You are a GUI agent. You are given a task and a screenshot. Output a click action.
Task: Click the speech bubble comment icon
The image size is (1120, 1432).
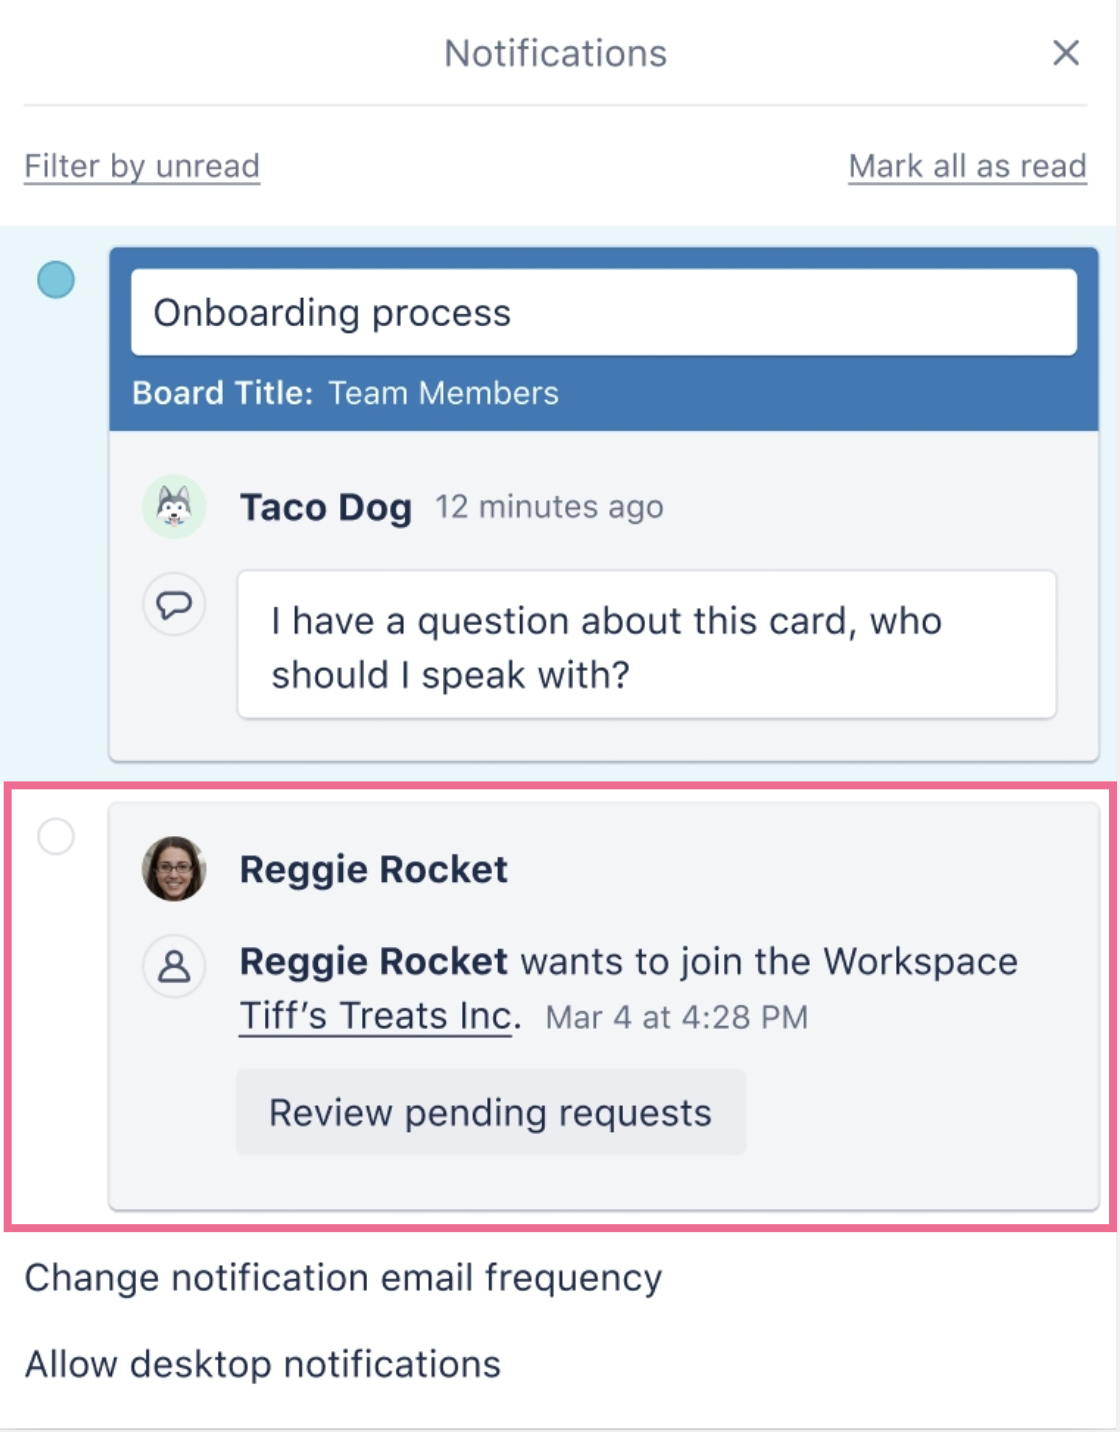(174, 604)
